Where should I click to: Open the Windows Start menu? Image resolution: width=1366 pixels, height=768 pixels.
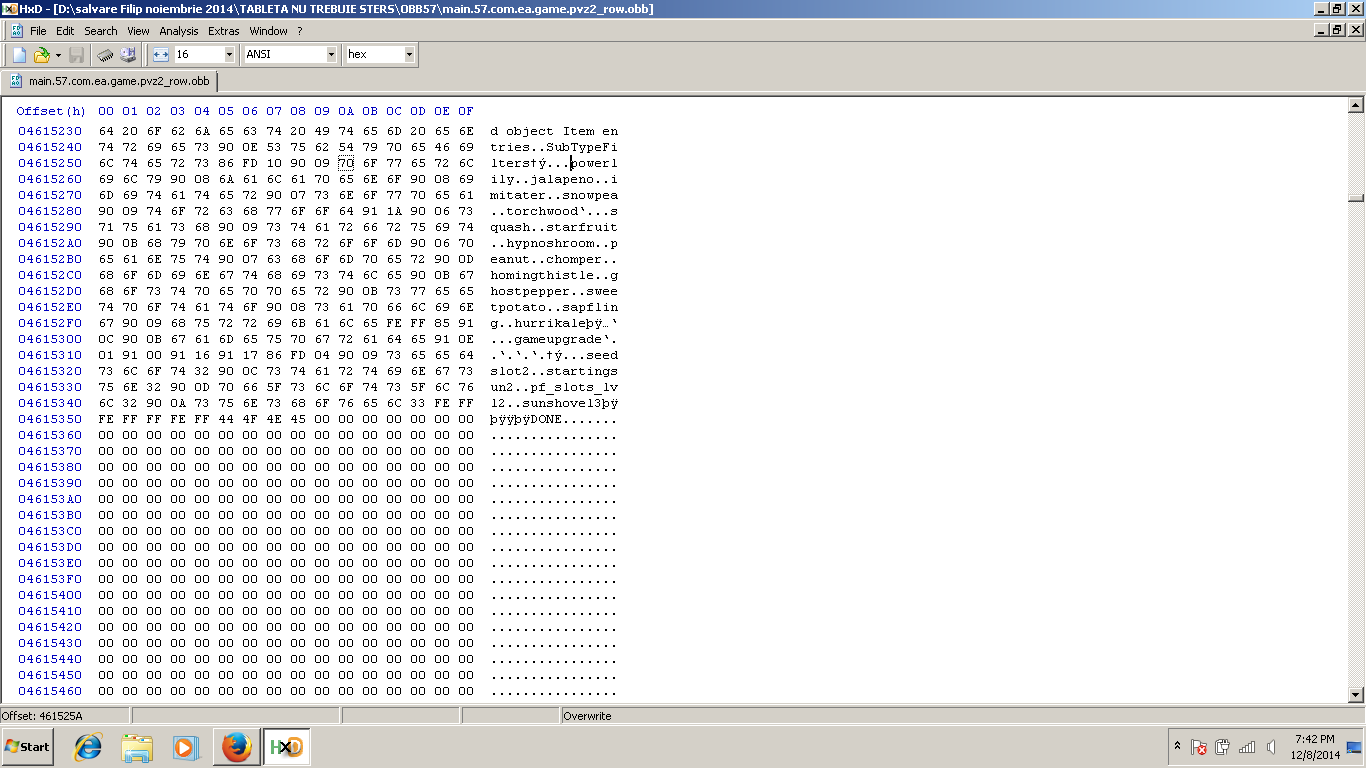click(27, 747)
